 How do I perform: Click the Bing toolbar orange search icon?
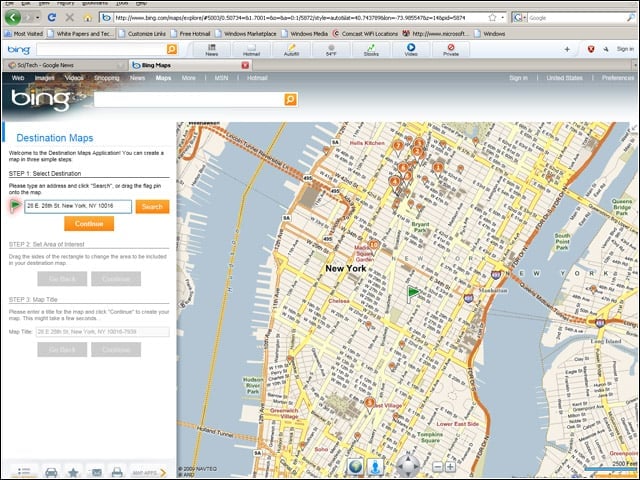[172, 49]
